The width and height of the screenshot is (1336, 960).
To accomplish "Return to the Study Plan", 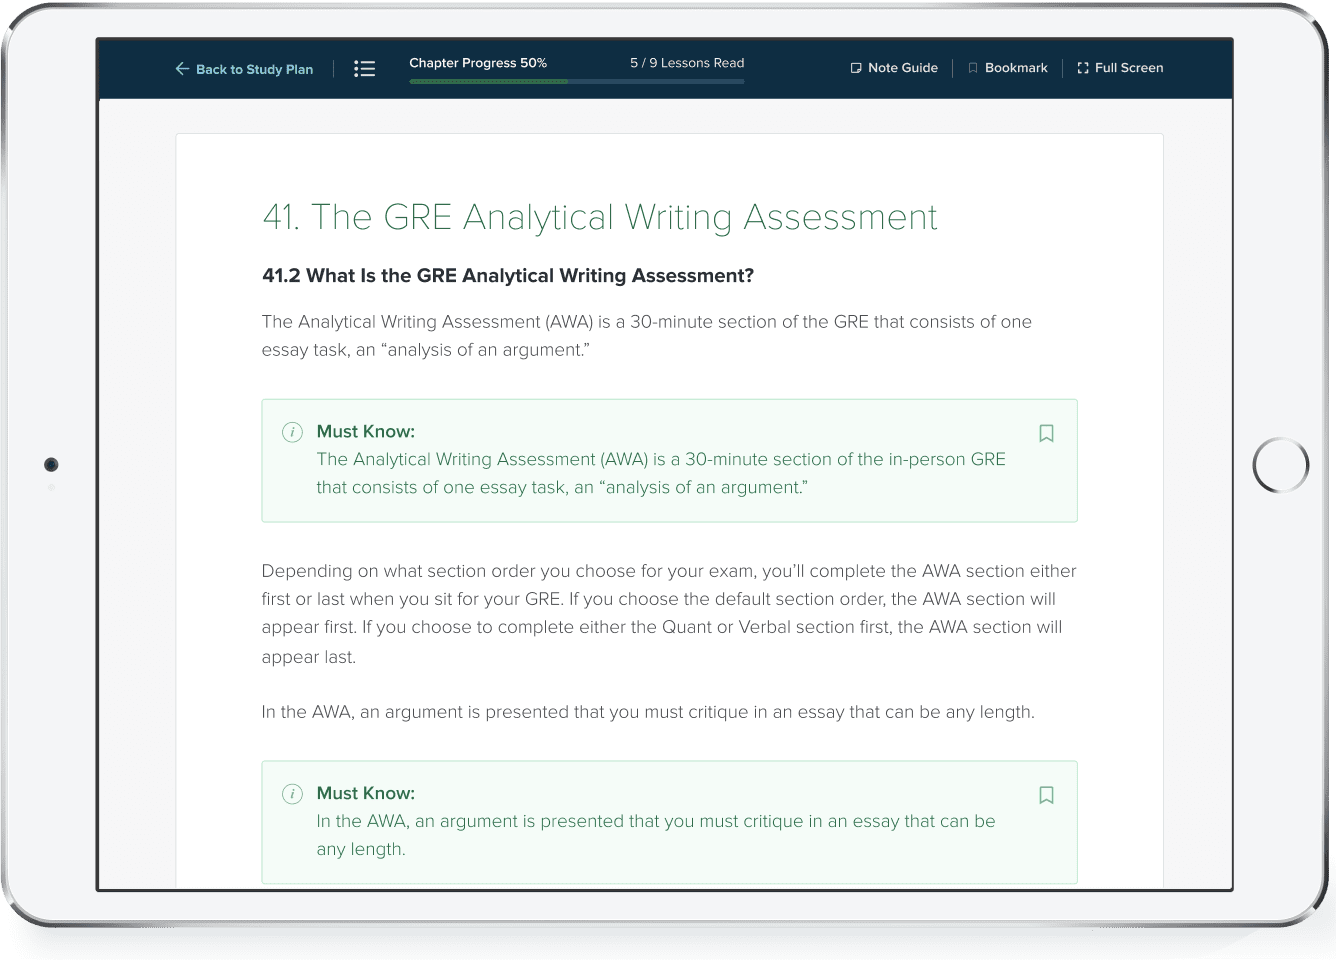I will tap(254, 68).
